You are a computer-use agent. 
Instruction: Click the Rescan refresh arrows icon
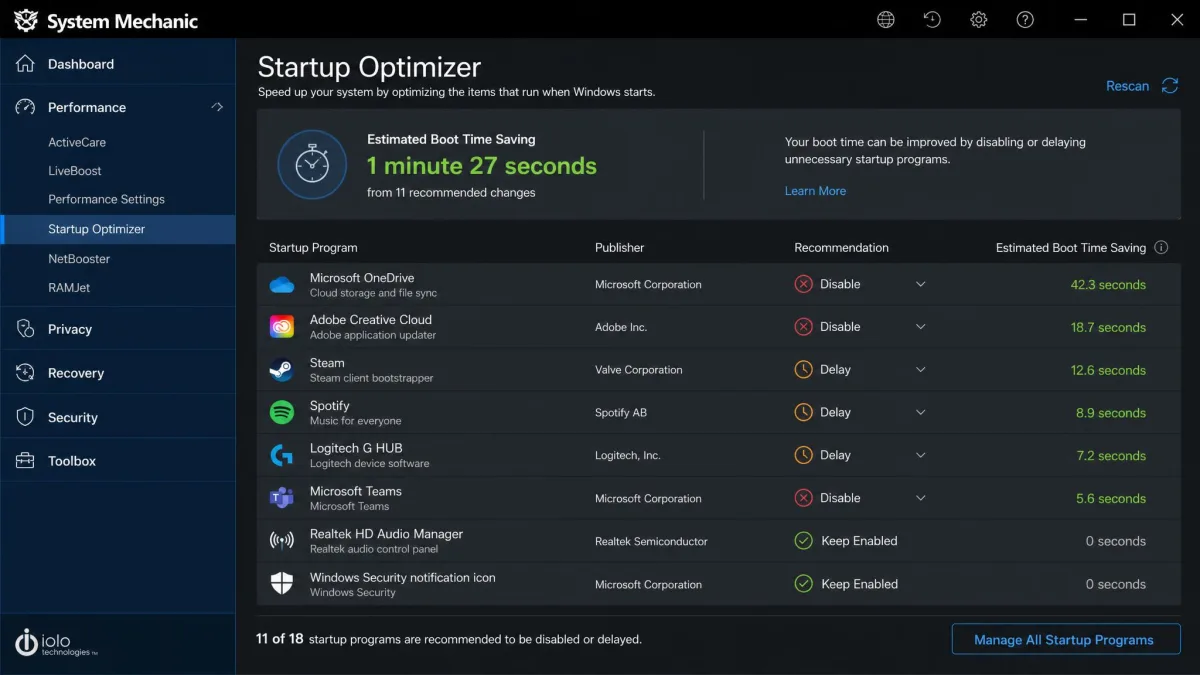[x=1170, y=86]
